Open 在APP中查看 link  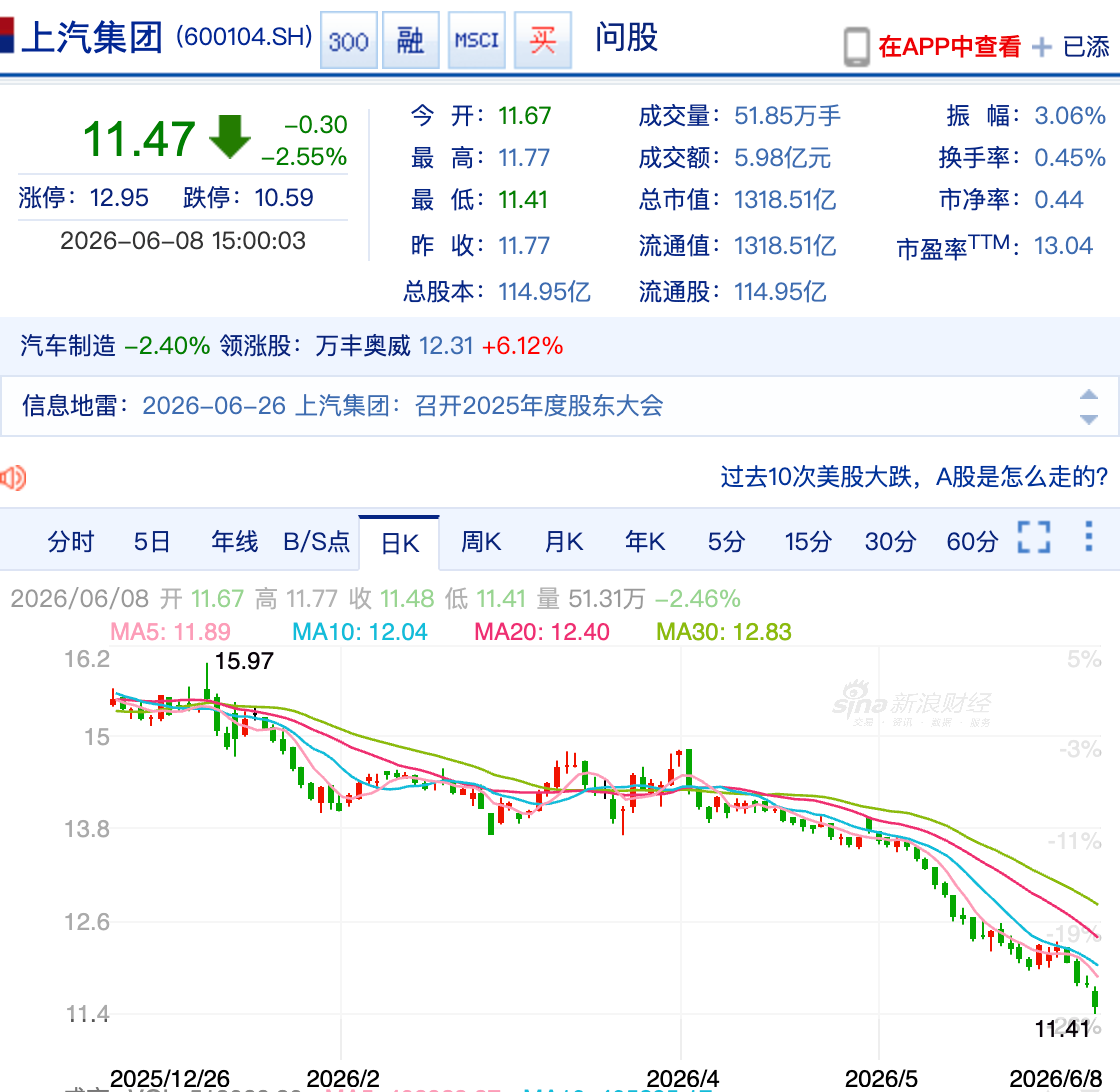(x=949, y=47)
